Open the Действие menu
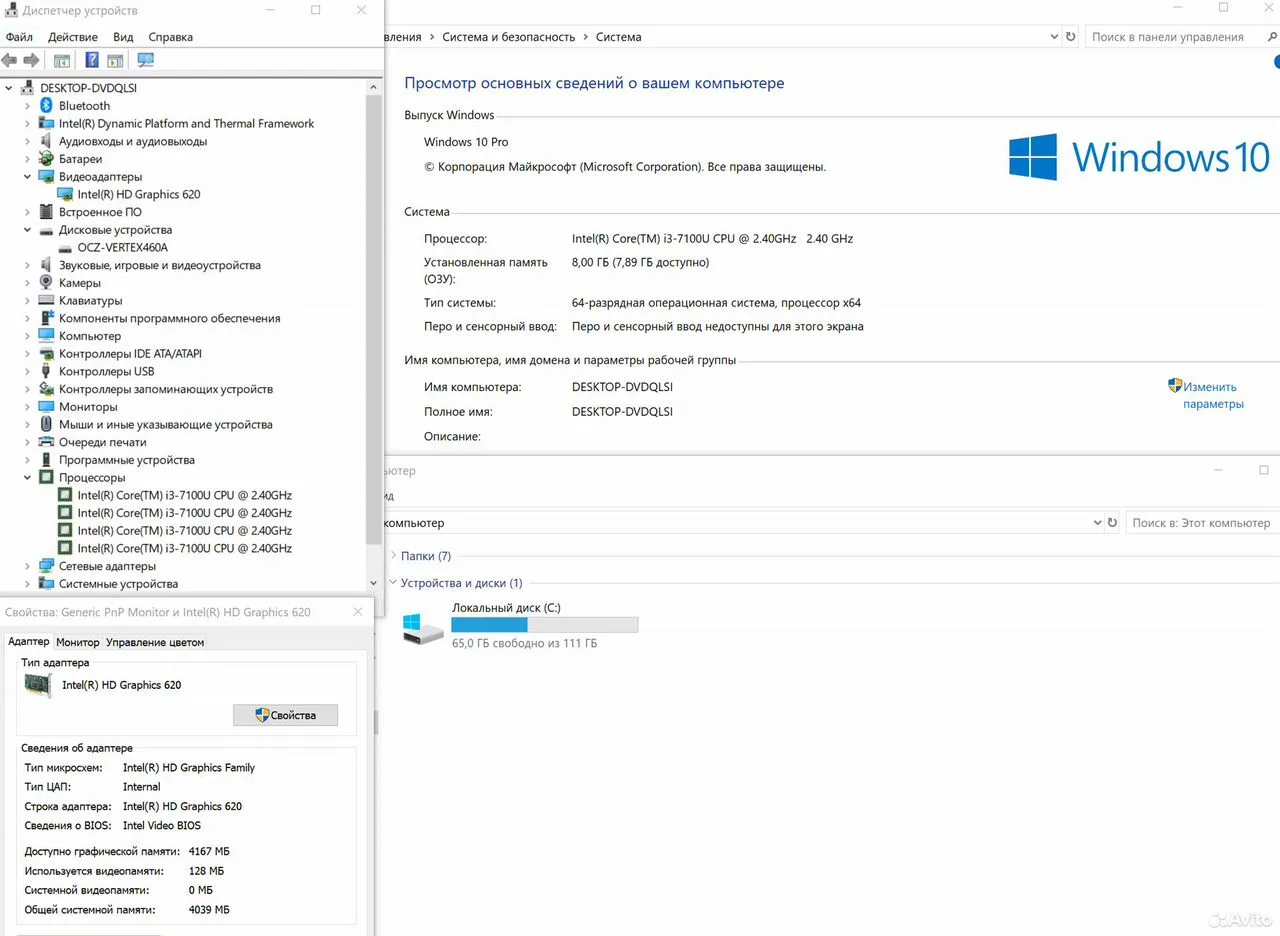Viewport: 1280px width, 936px height. click(73, 37)
